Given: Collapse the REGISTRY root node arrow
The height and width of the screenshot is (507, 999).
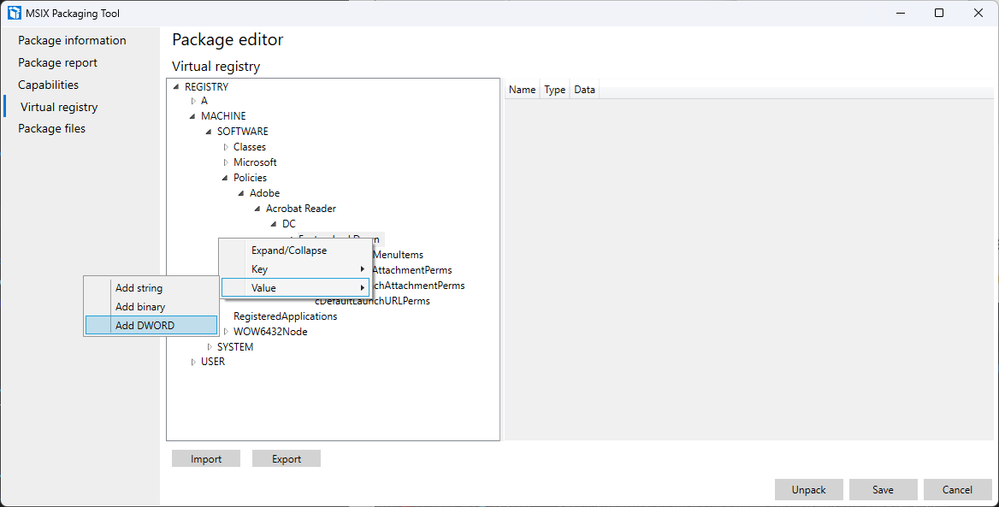Looking at the screenshot, I should point(176,87).
